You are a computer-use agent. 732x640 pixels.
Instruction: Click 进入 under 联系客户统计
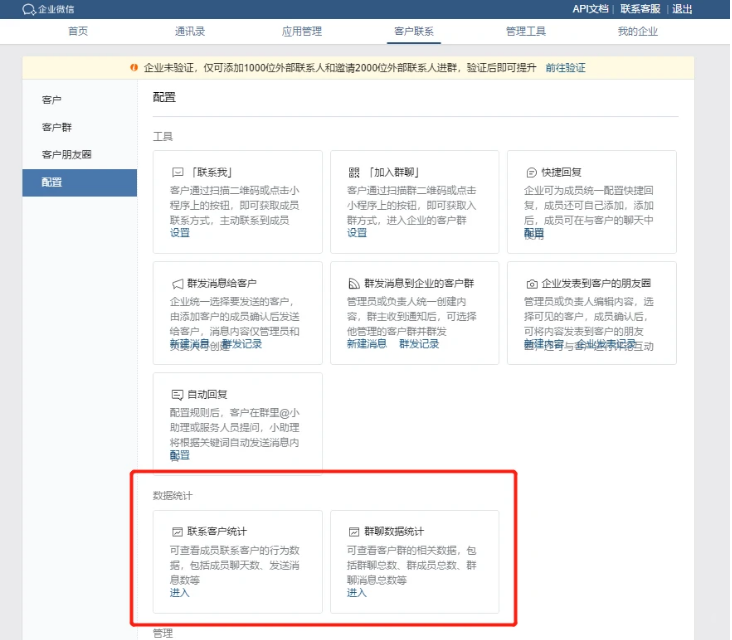pyautogui.click(x=179, y=593)
